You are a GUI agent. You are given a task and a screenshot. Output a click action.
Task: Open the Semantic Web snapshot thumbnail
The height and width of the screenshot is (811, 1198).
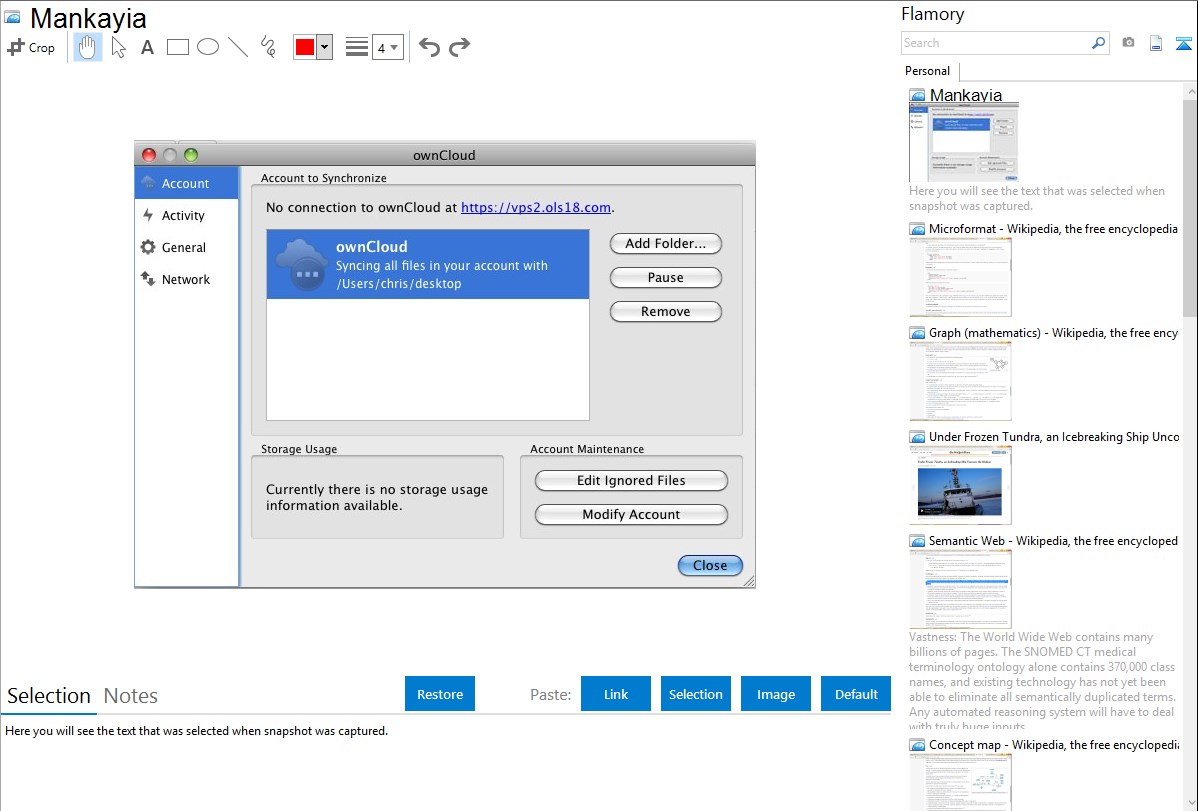(960, 589)
